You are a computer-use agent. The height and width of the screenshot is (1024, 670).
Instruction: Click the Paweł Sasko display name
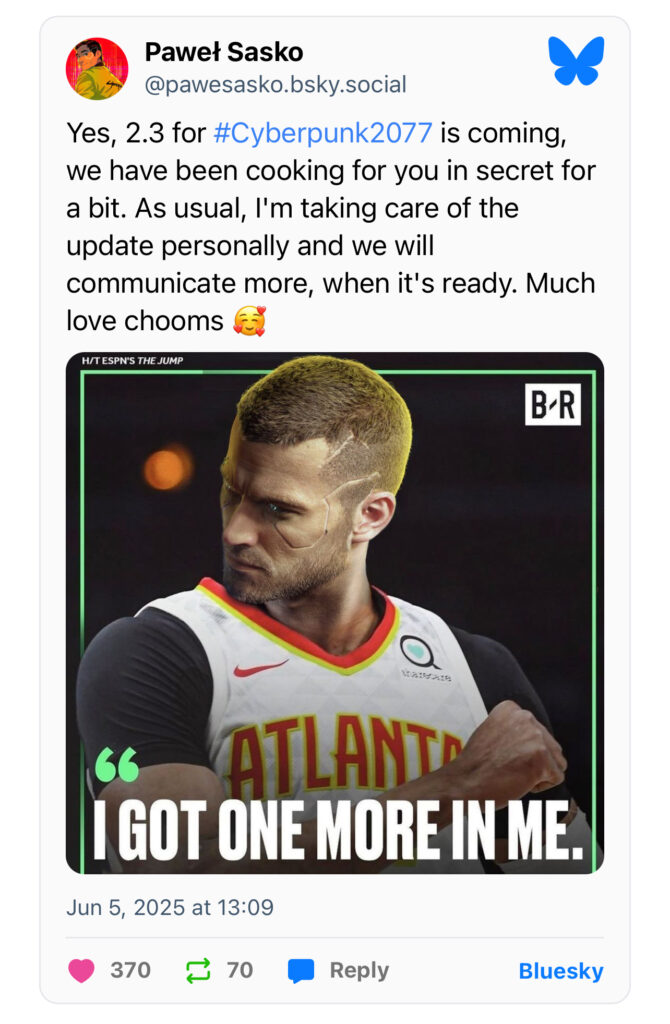224,52
